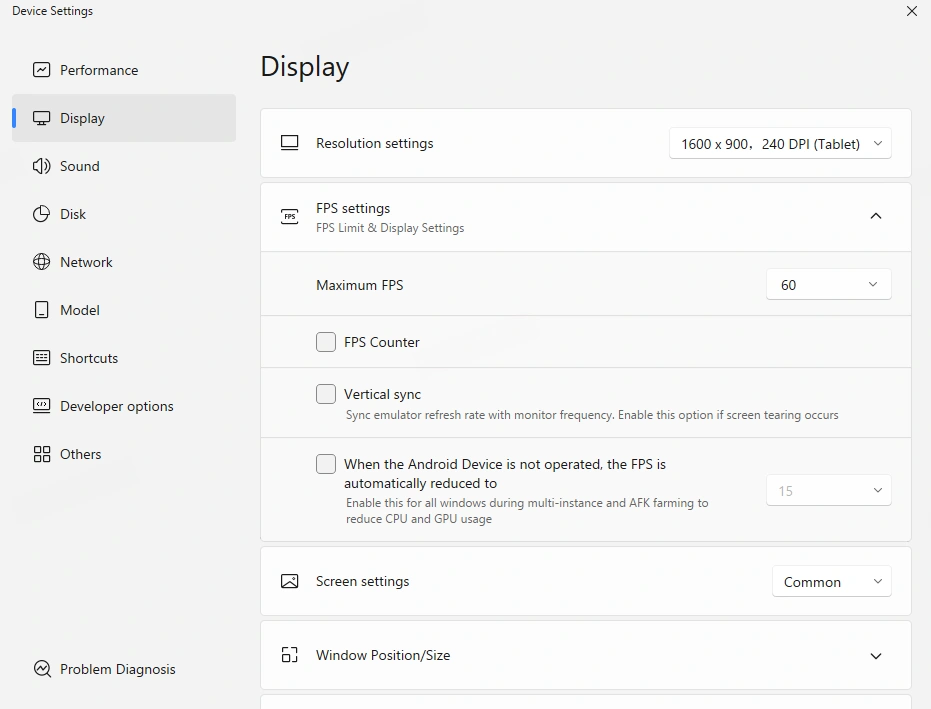The image size is (931, 709).
Task: Click the vertical sync description text
Action: point(592,414)
